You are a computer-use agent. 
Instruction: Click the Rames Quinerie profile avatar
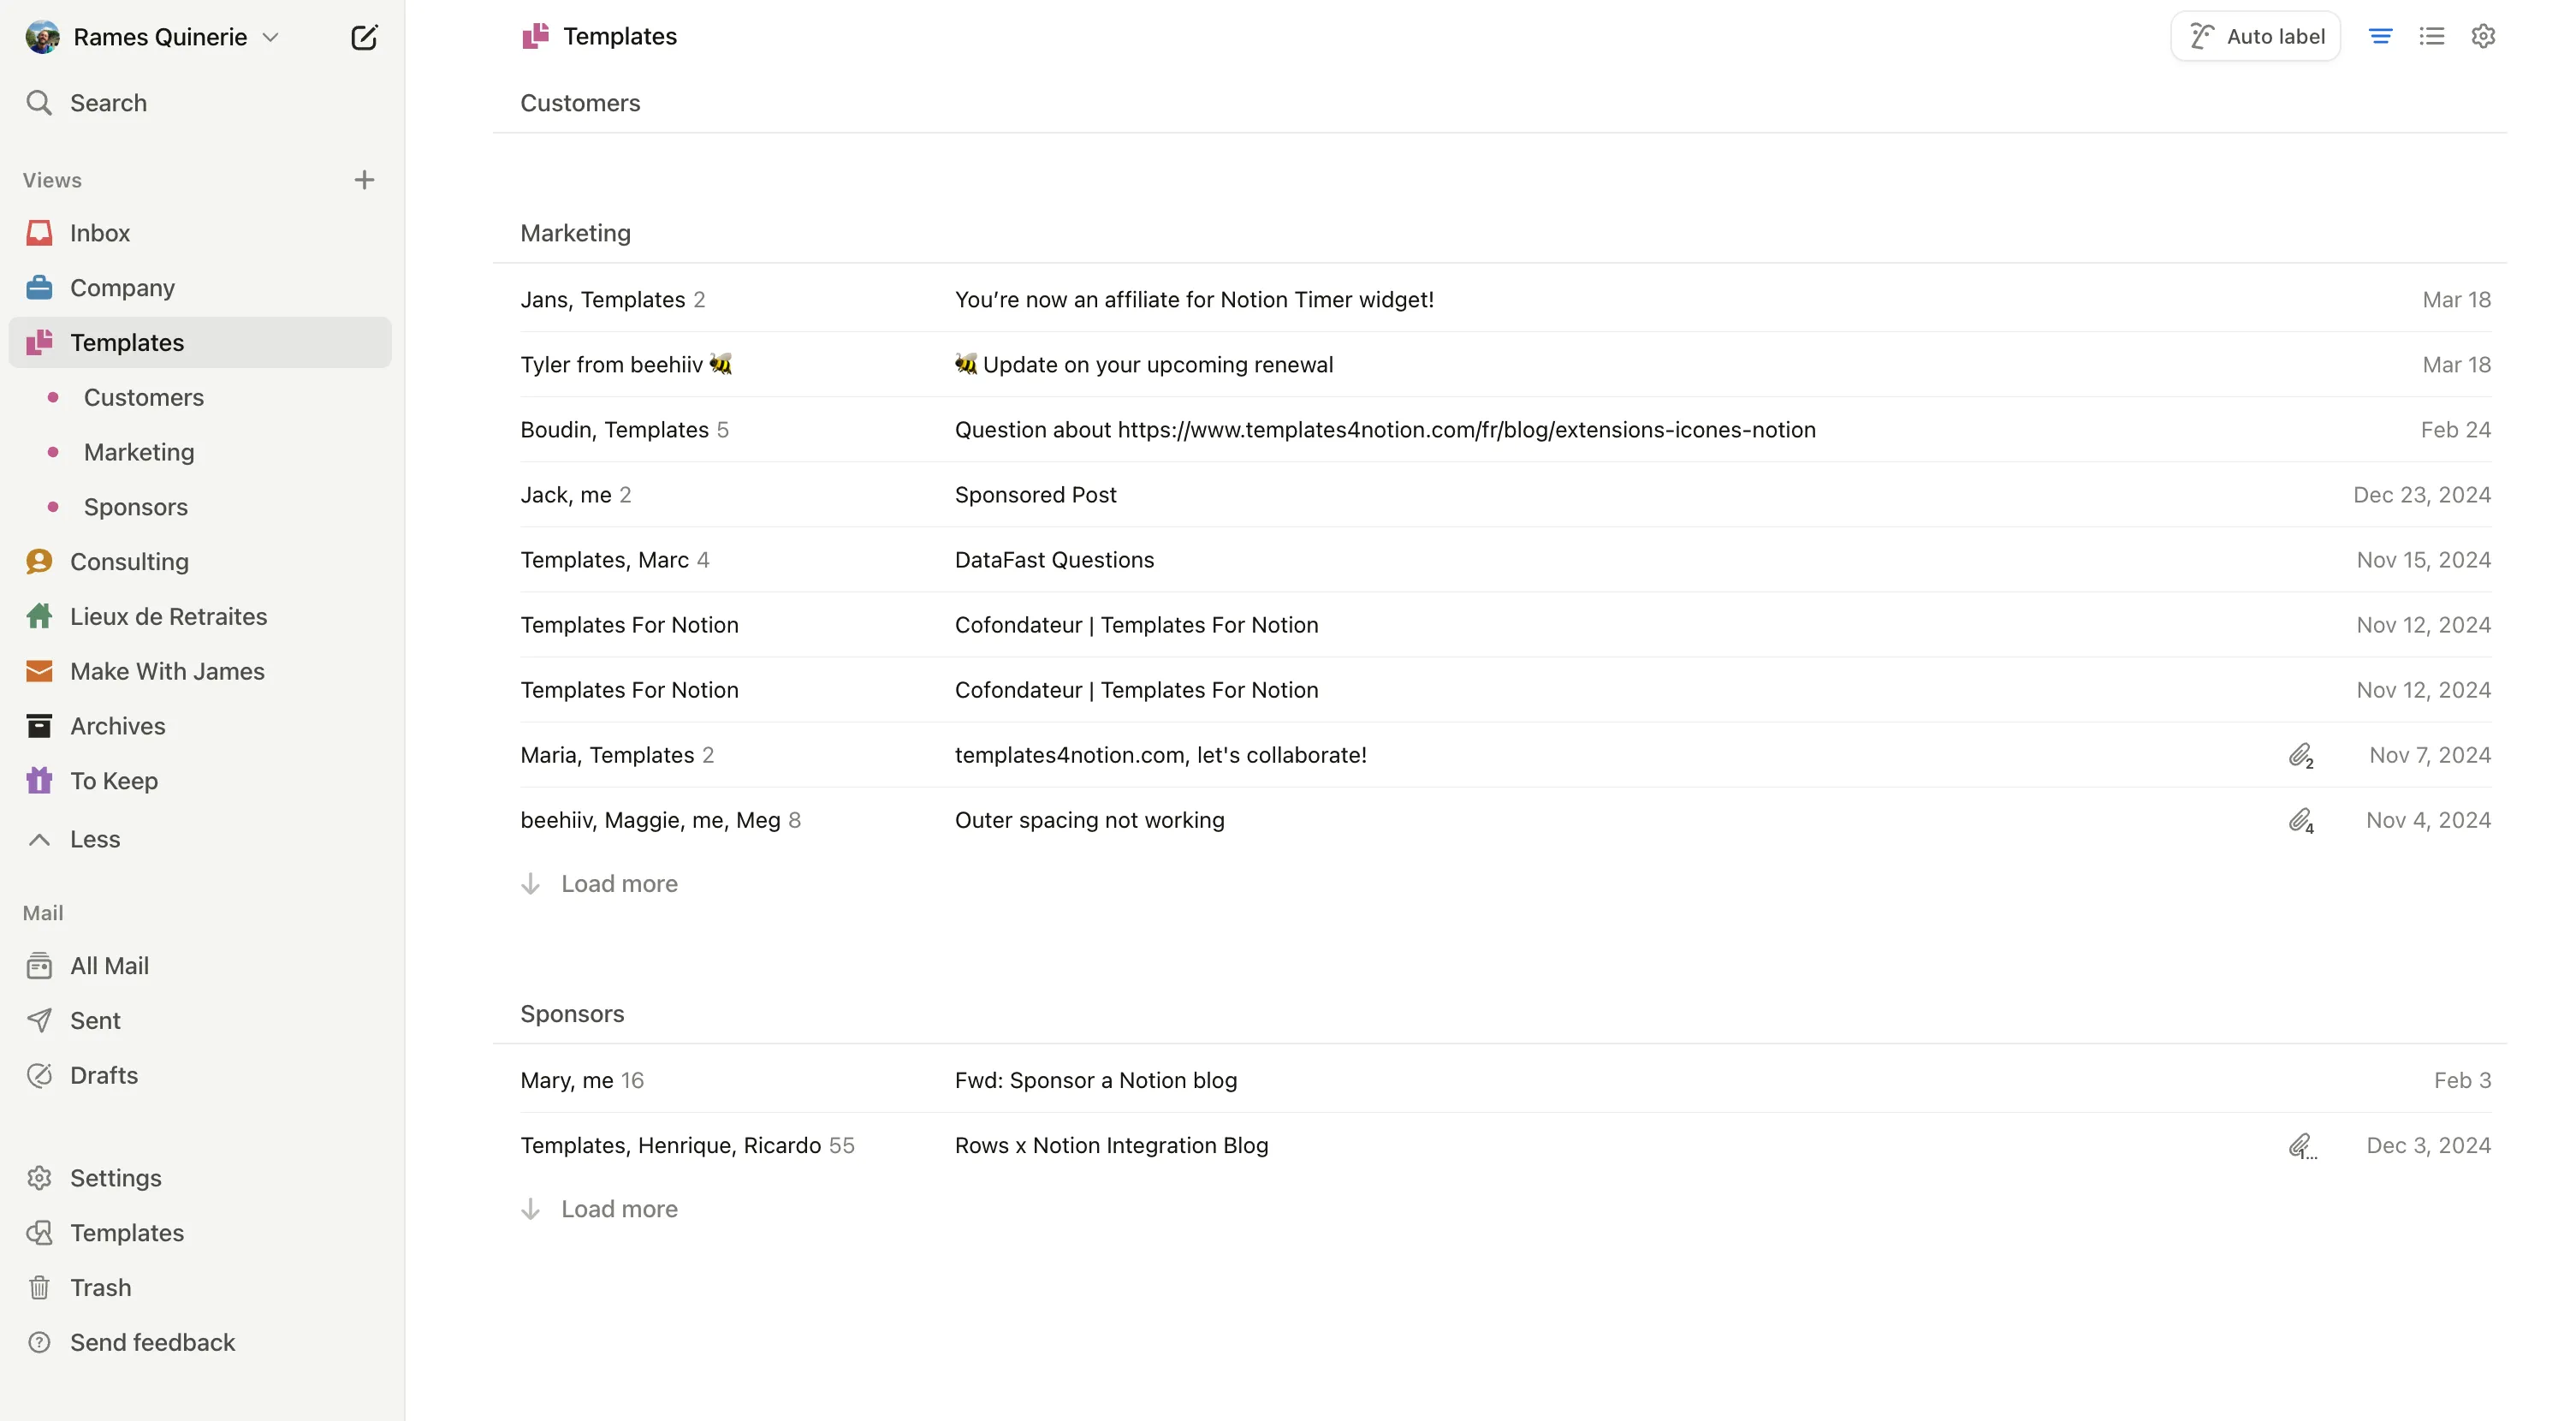click(x=42, y=36)
